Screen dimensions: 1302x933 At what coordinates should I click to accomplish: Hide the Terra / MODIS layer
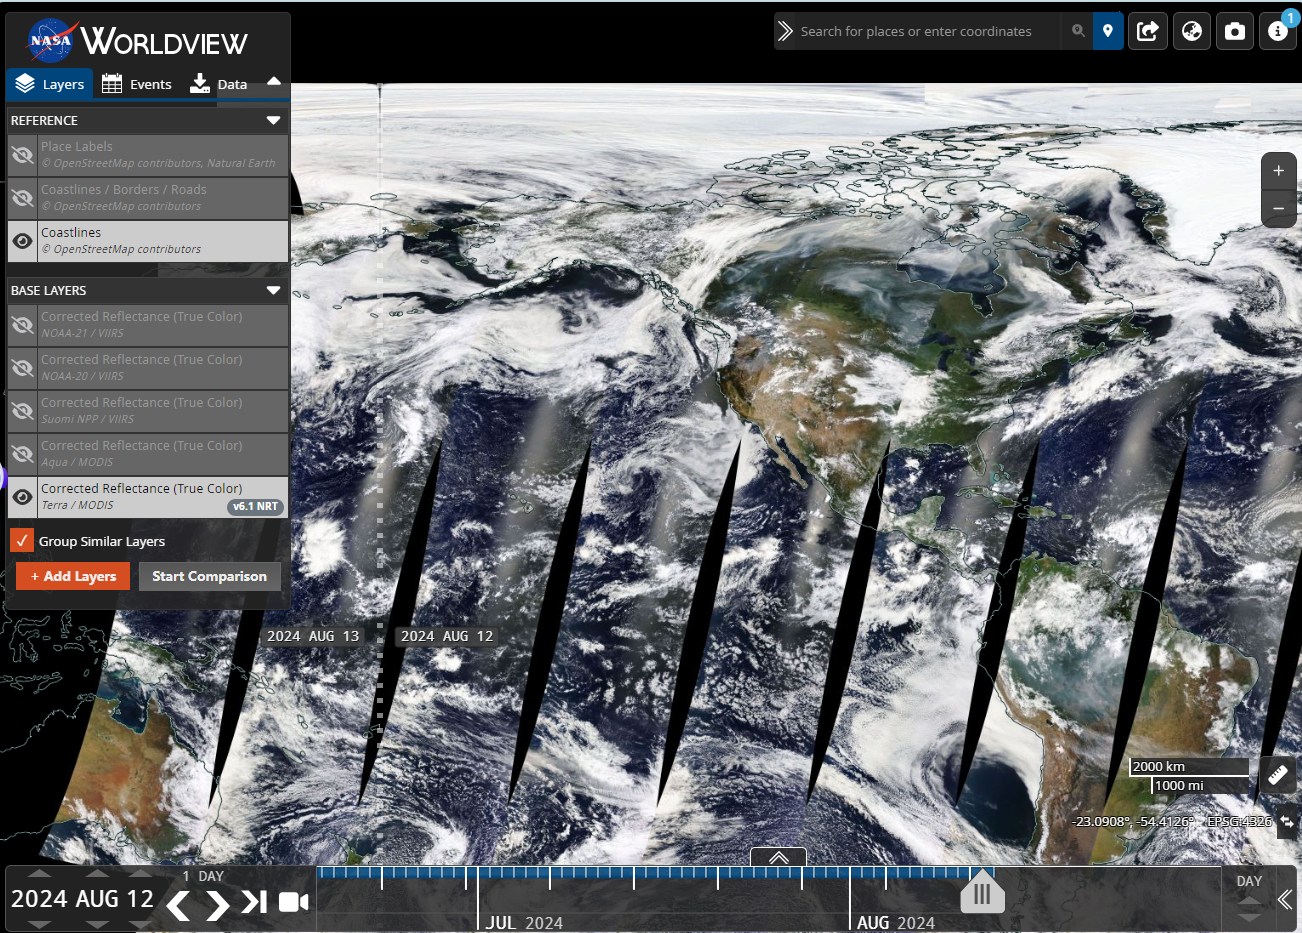tap(22, 497)
